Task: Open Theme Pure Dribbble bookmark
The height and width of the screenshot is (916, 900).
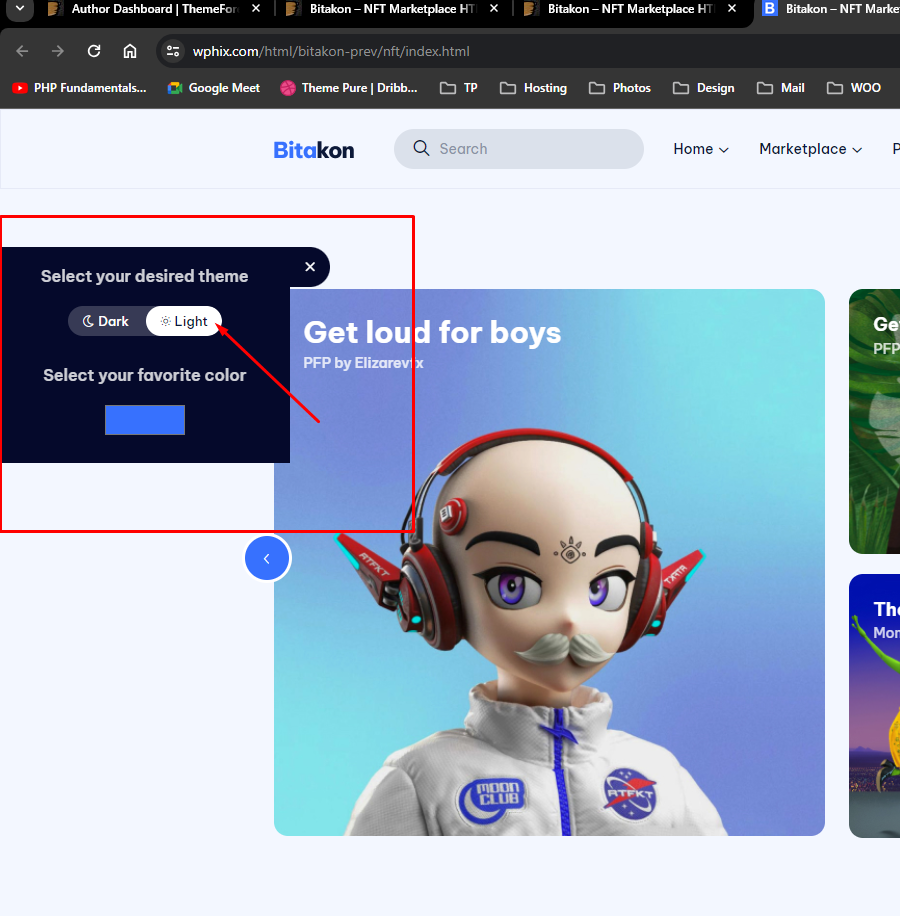Action: [x=349, y=88]
